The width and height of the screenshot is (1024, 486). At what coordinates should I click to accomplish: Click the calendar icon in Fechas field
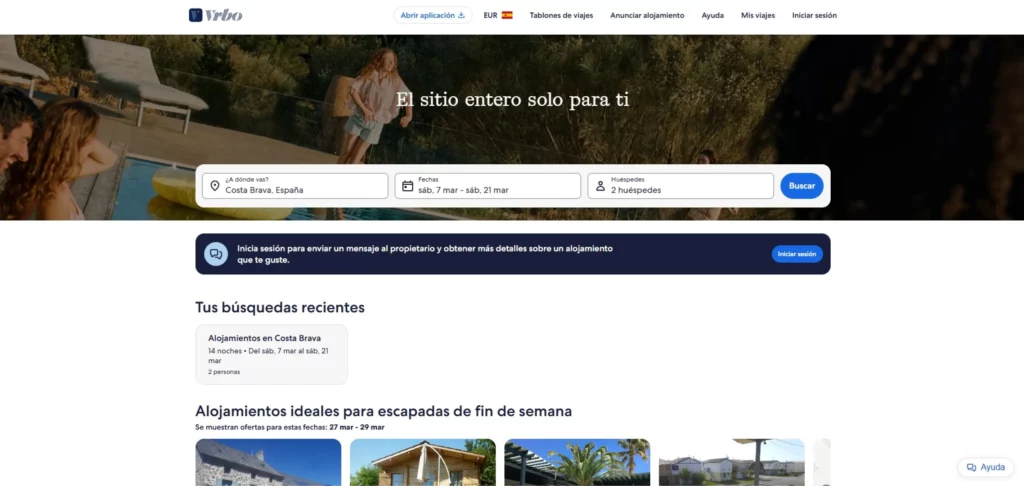click(x=407, y=186)
